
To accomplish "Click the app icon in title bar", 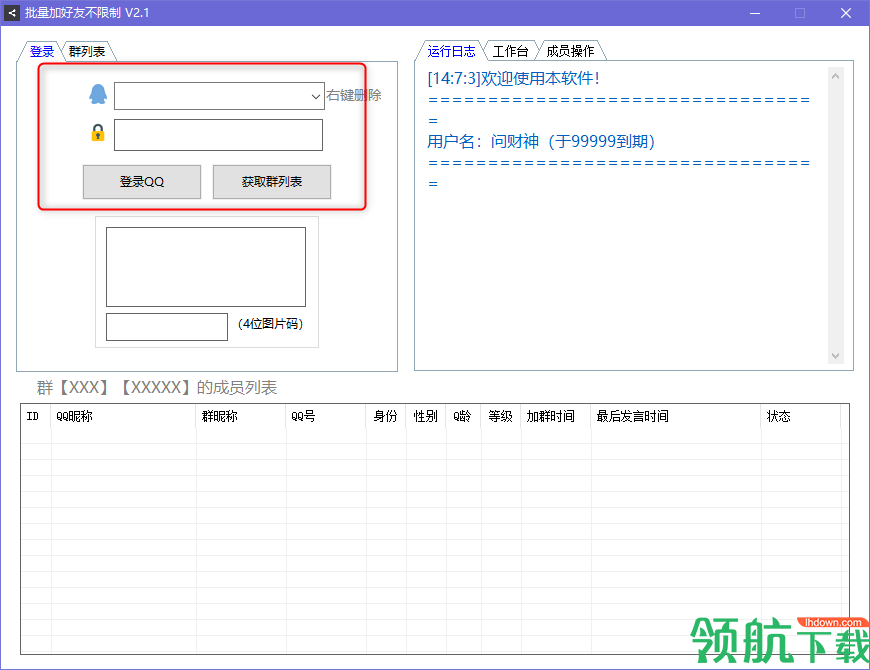I will (12, 13).
